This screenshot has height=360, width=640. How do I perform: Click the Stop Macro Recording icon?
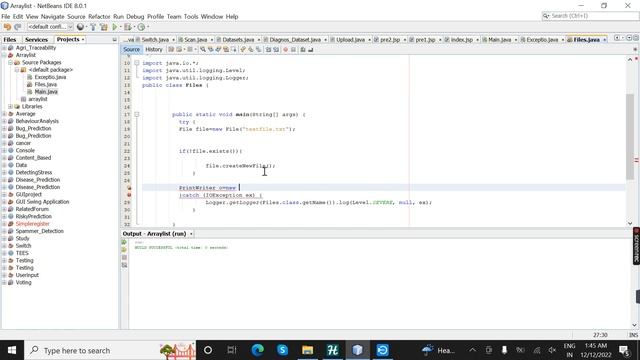point(293,49)
